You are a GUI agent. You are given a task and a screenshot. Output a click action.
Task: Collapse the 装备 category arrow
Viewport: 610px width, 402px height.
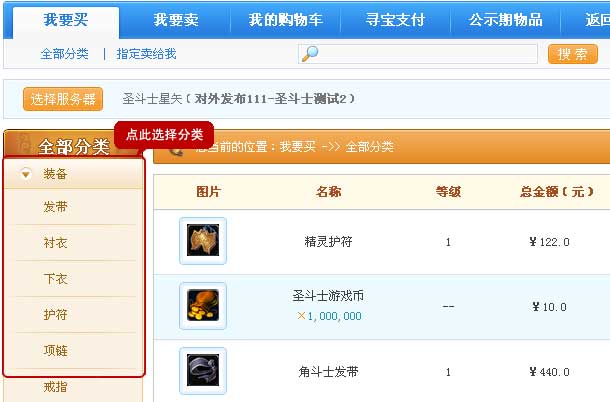coord(26,174)
